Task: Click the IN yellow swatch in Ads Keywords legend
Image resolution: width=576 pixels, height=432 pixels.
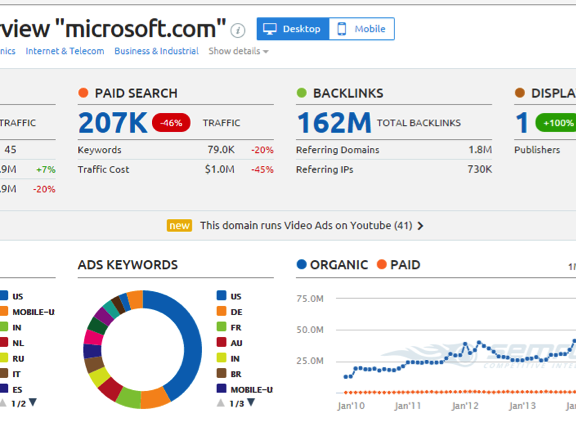Action: [x=222, y=358]
